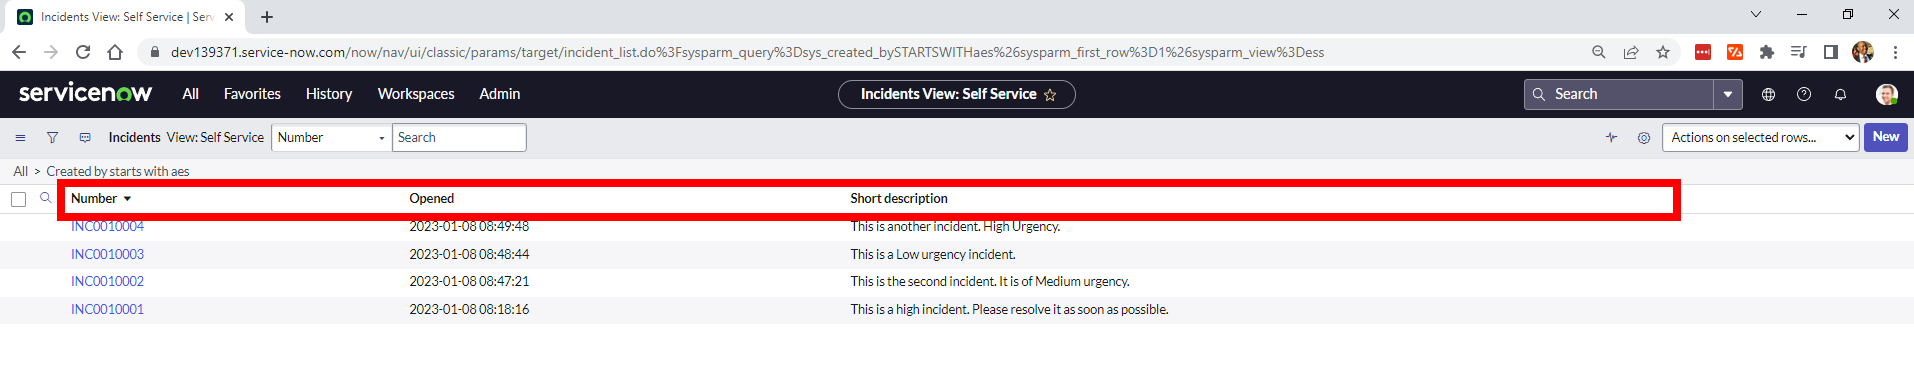Open incident INC0010003
Viewport: 1914px width, 385px height.
[x=107, y=254]
